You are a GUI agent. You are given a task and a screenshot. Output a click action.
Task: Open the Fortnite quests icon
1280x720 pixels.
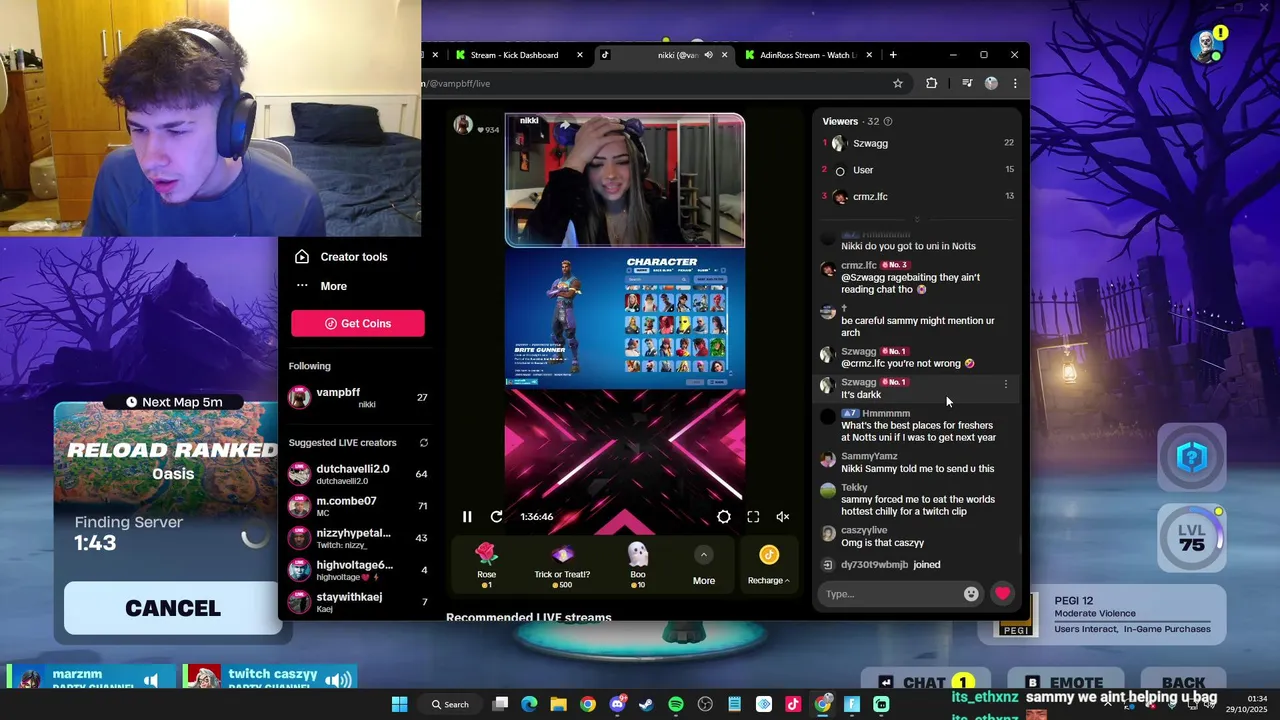click(1192, 458)
